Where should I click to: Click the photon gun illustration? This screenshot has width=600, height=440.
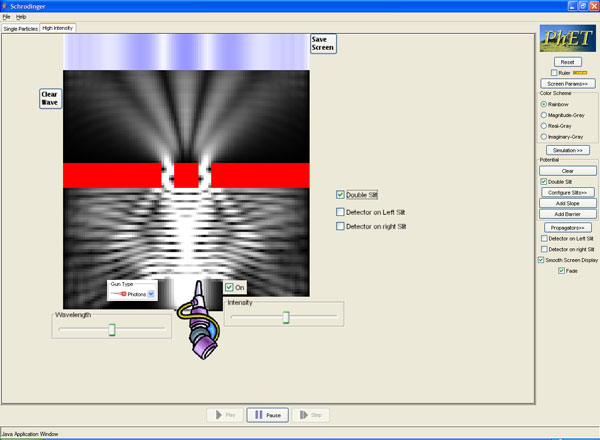[199, 321]
